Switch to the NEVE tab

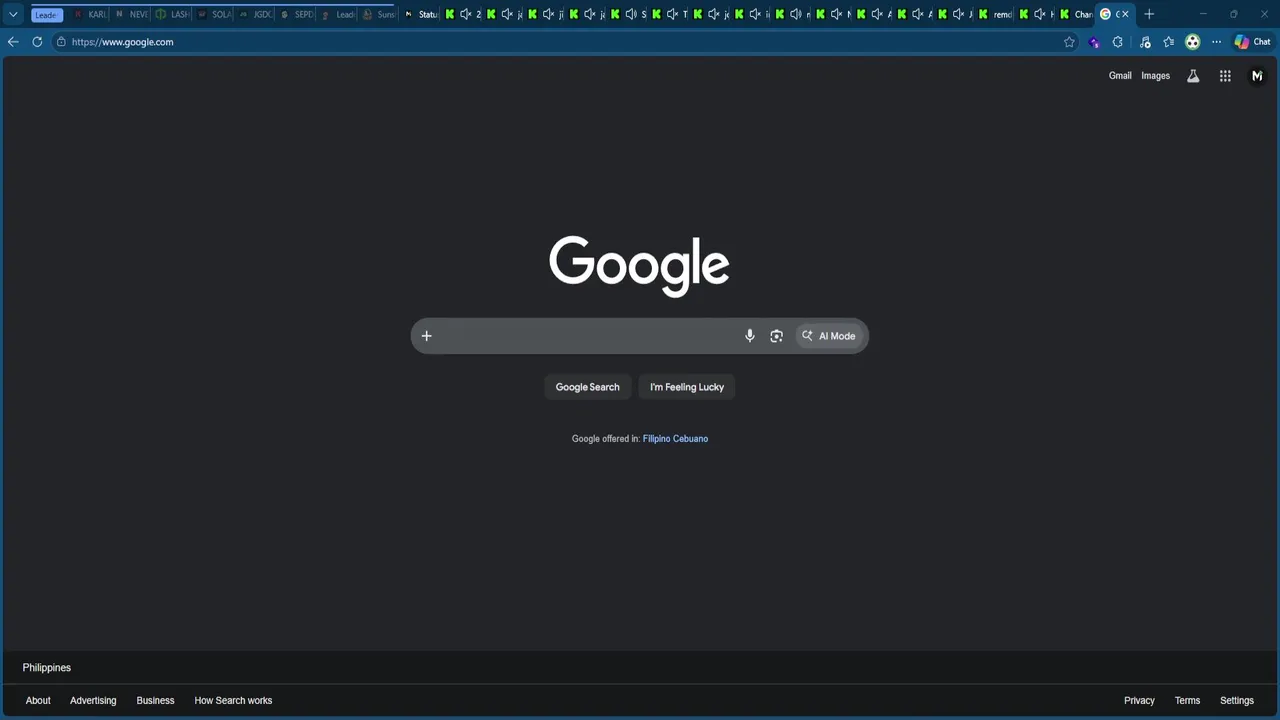click(x=130, y=14)
